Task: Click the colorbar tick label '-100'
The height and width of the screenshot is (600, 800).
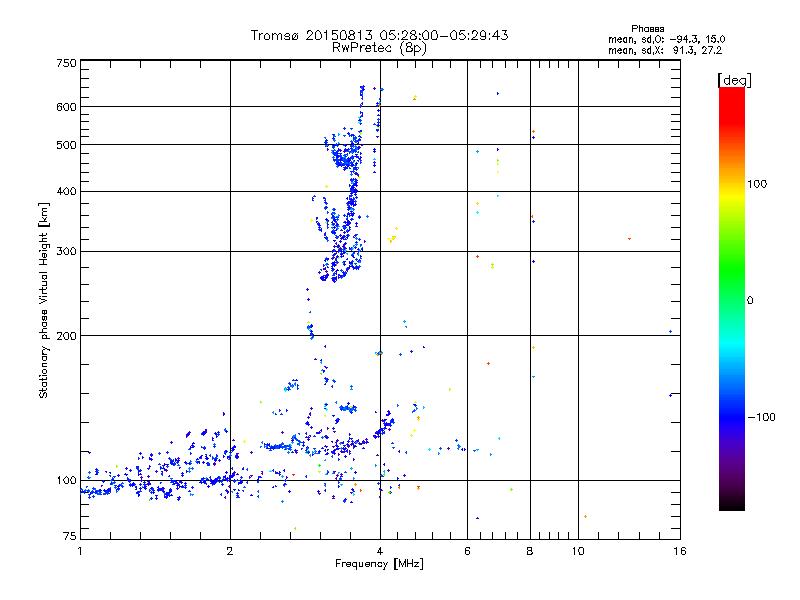Action: coord(761,417)
